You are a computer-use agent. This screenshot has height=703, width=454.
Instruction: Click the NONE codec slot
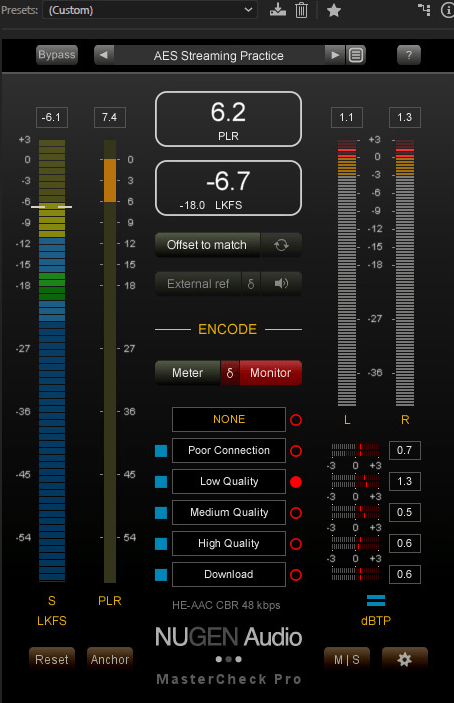pyautogui.click(x=229, y=420)
